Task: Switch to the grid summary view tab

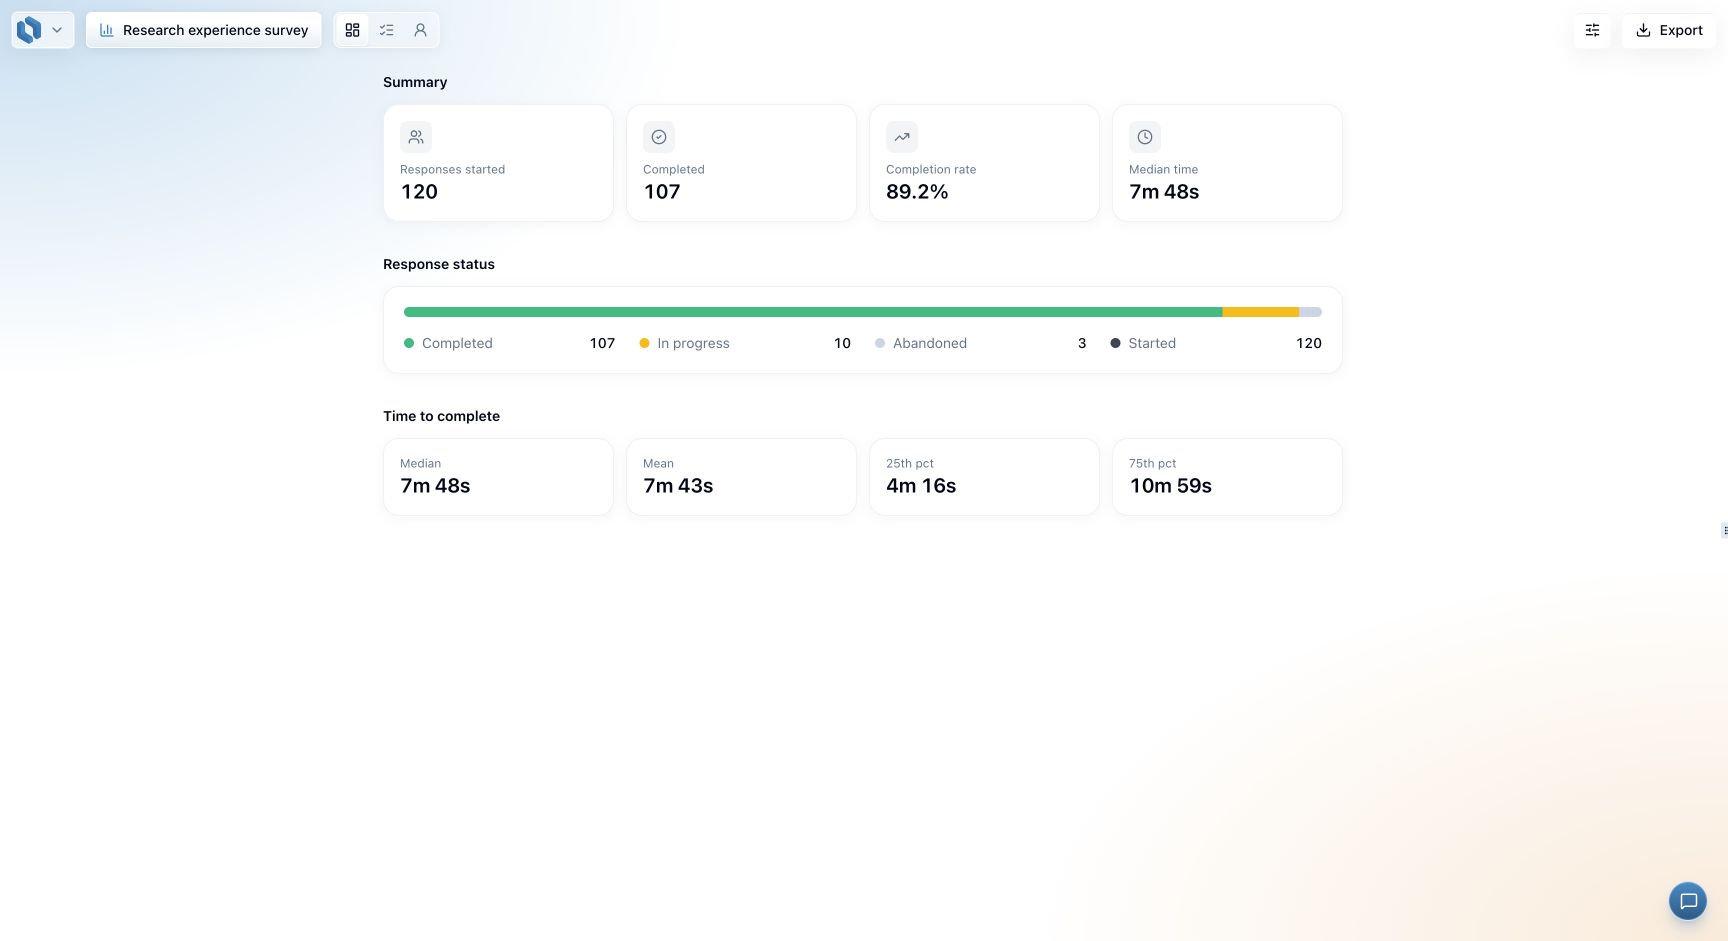Action: 352,30
